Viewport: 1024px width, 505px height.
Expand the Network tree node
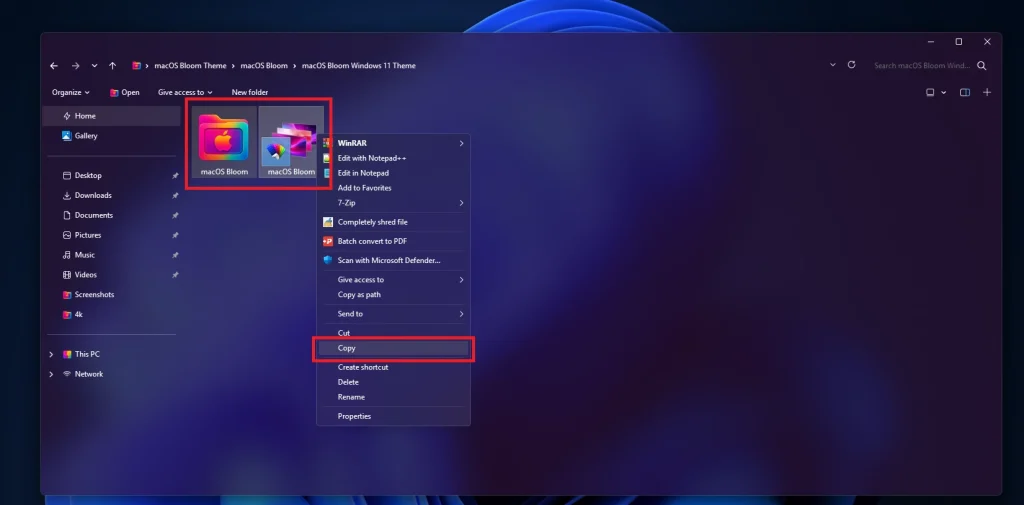click(51, 374)
